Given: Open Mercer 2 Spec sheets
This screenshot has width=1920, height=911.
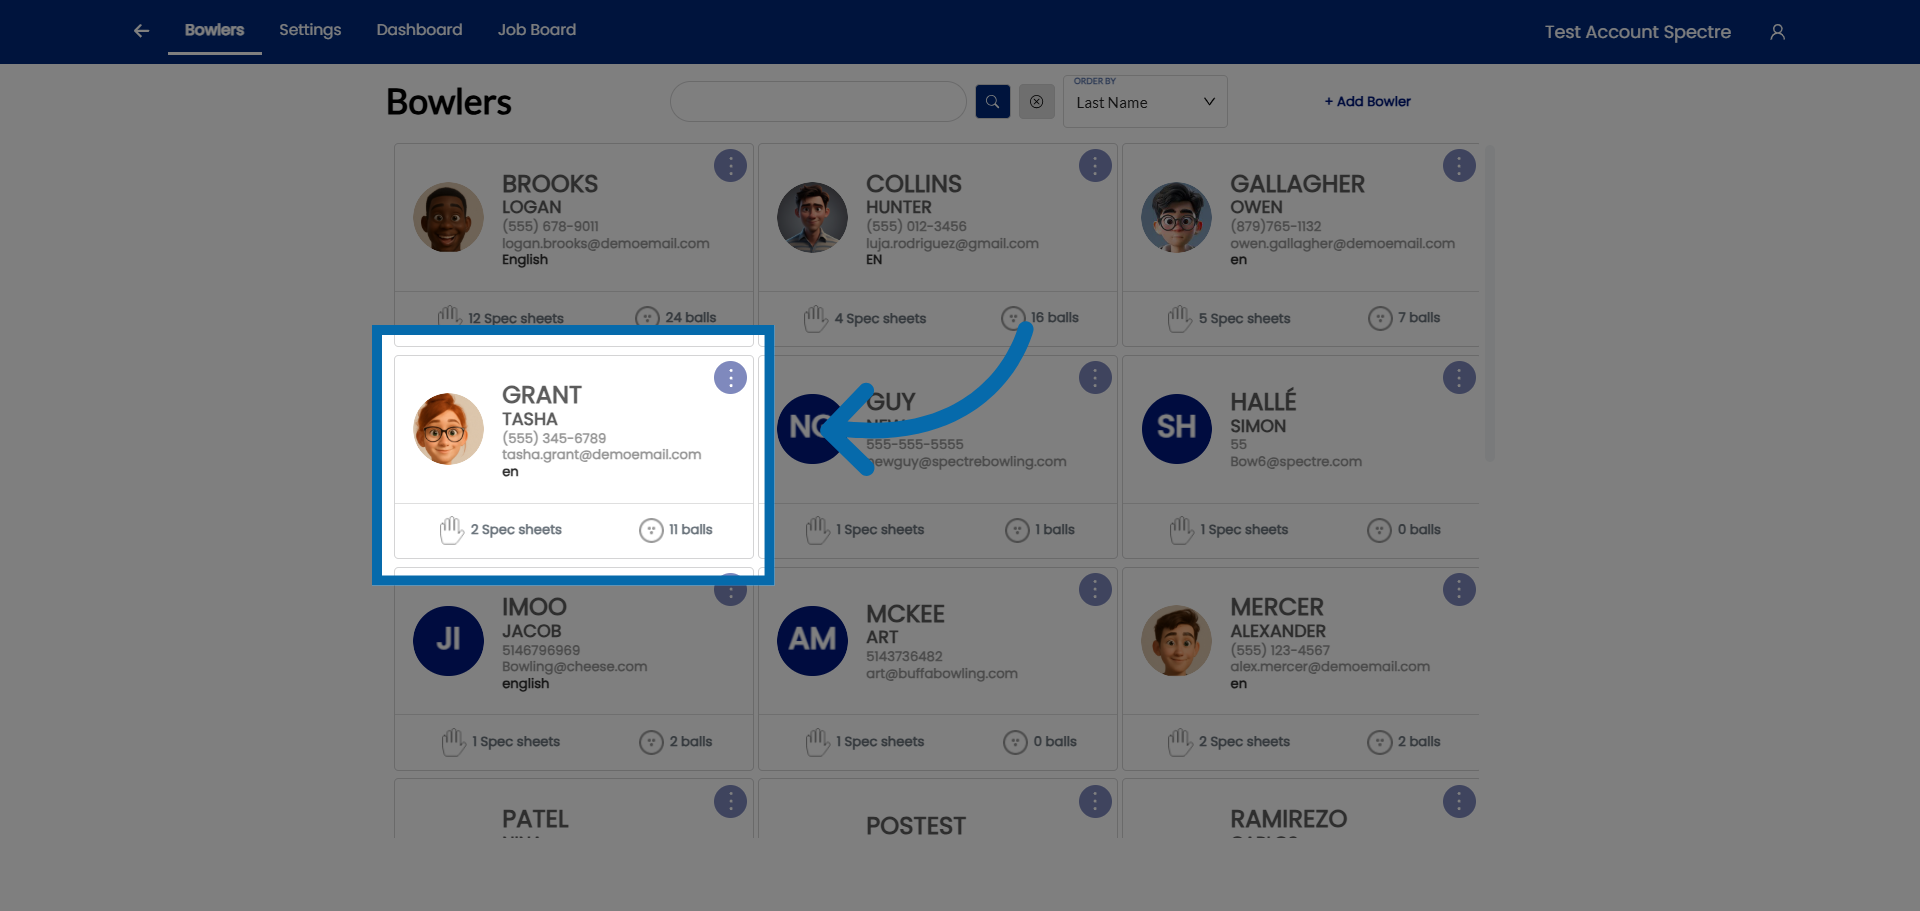Looking at the screenshot, I should [x=1229, y=742].
